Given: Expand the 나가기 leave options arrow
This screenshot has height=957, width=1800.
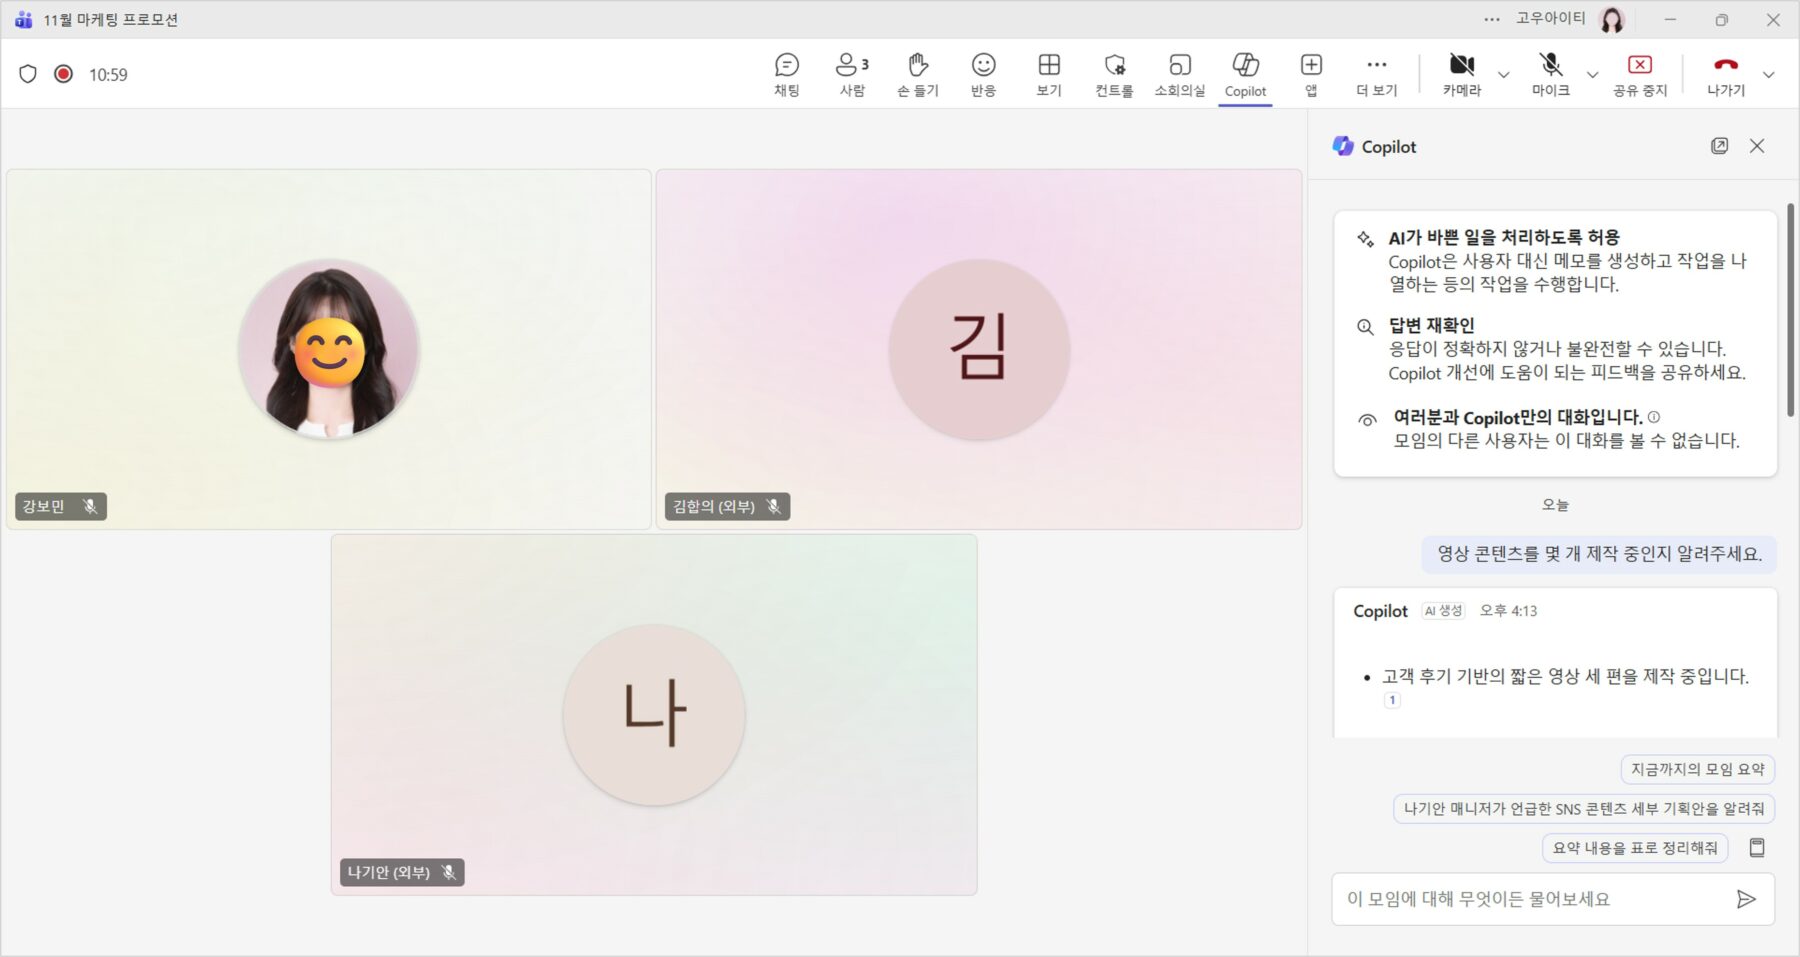Looking at the screenshot, I should tap(1768, 75).
